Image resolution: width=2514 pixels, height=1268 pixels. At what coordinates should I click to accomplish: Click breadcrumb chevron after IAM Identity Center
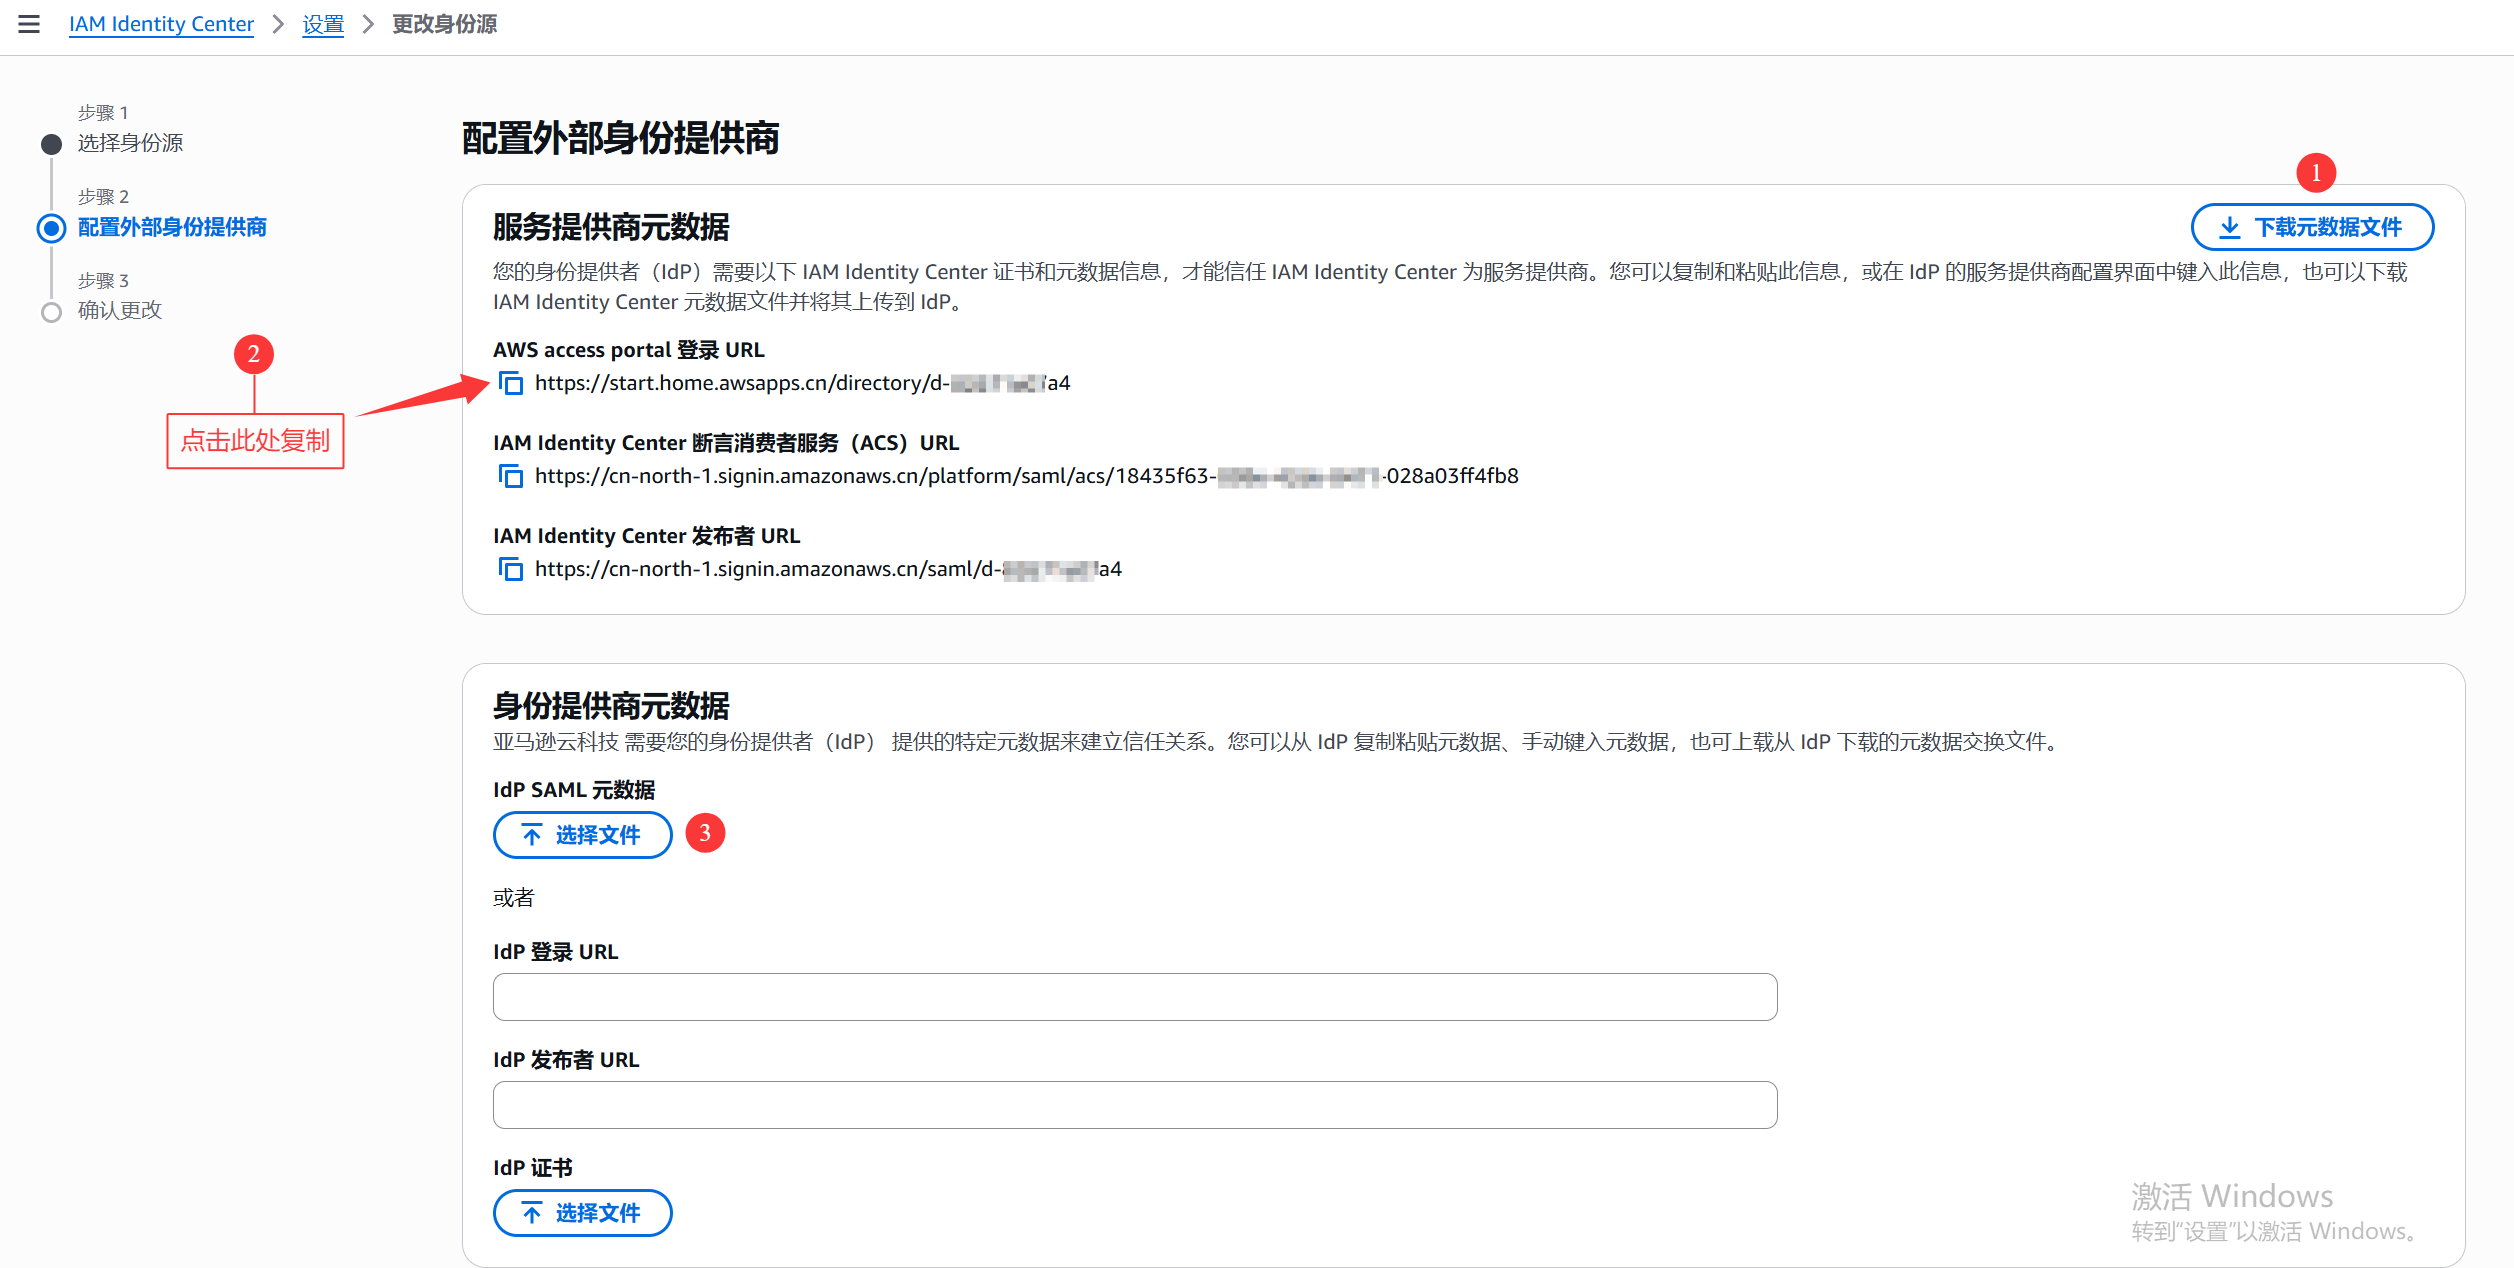tap(278, 24)
